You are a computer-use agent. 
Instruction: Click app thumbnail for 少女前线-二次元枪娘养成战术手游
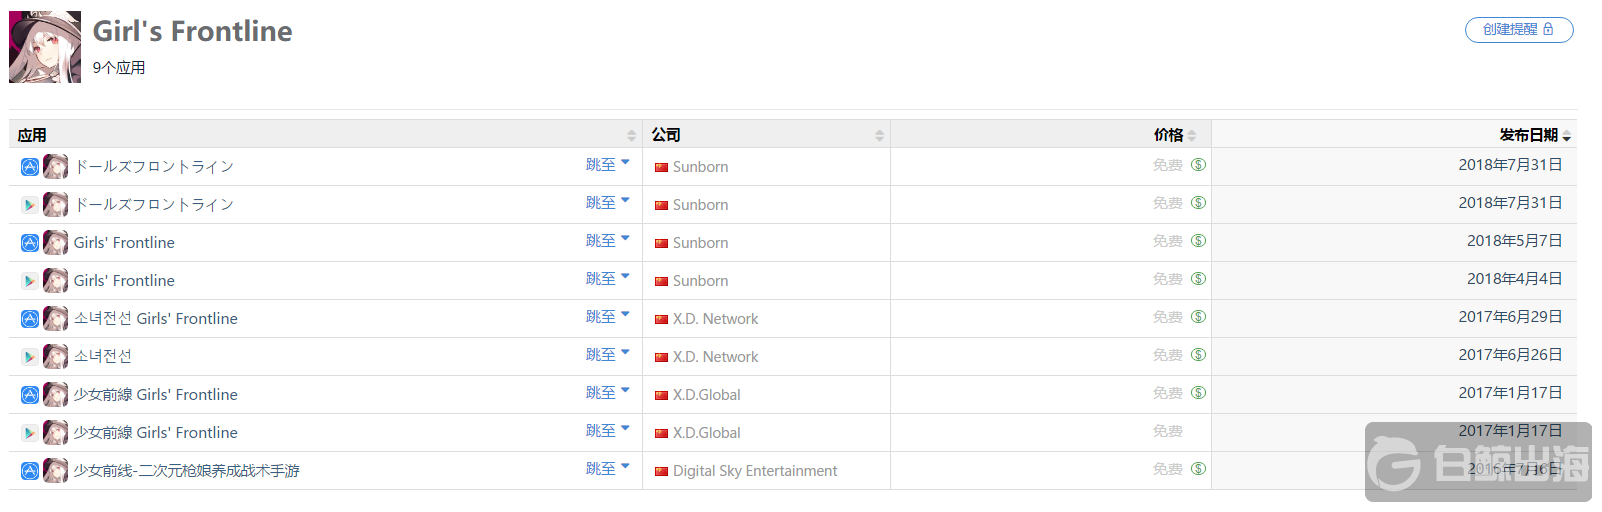56,471
